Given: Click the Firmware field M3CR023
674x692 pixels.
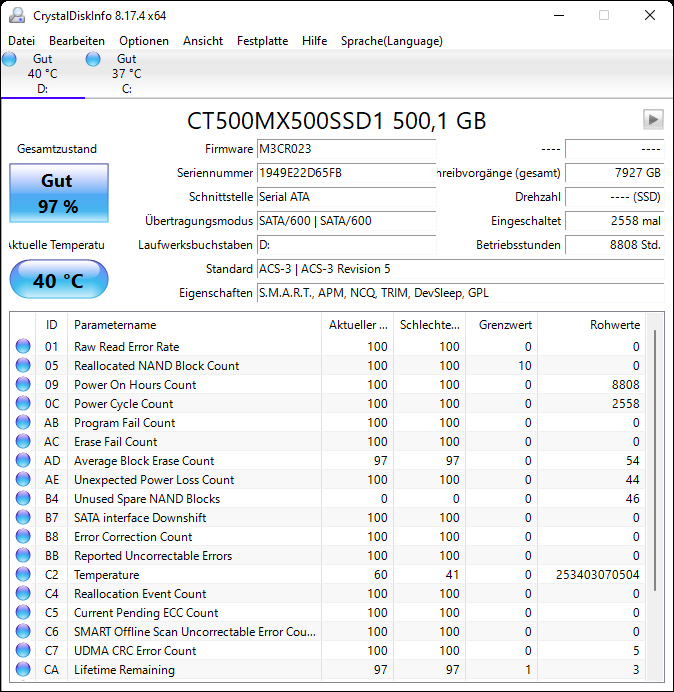Looking at the screenshot, I should pos(346,149).
